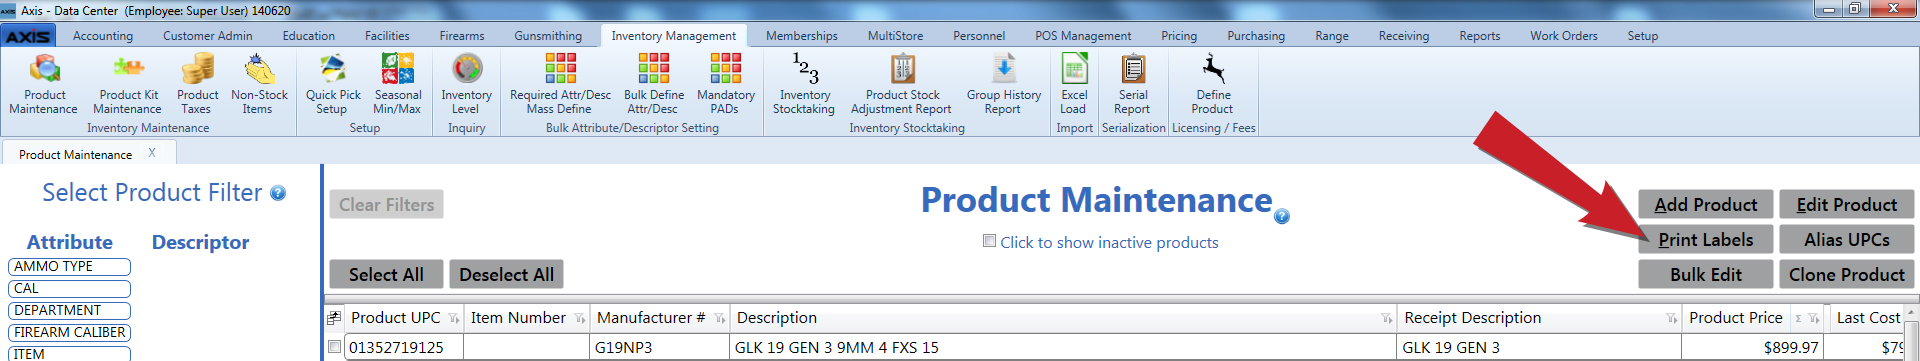Screen dimensions: 1920x361
Task: Open Seasonal Min/Max setup
Action: tap(397, 84)
